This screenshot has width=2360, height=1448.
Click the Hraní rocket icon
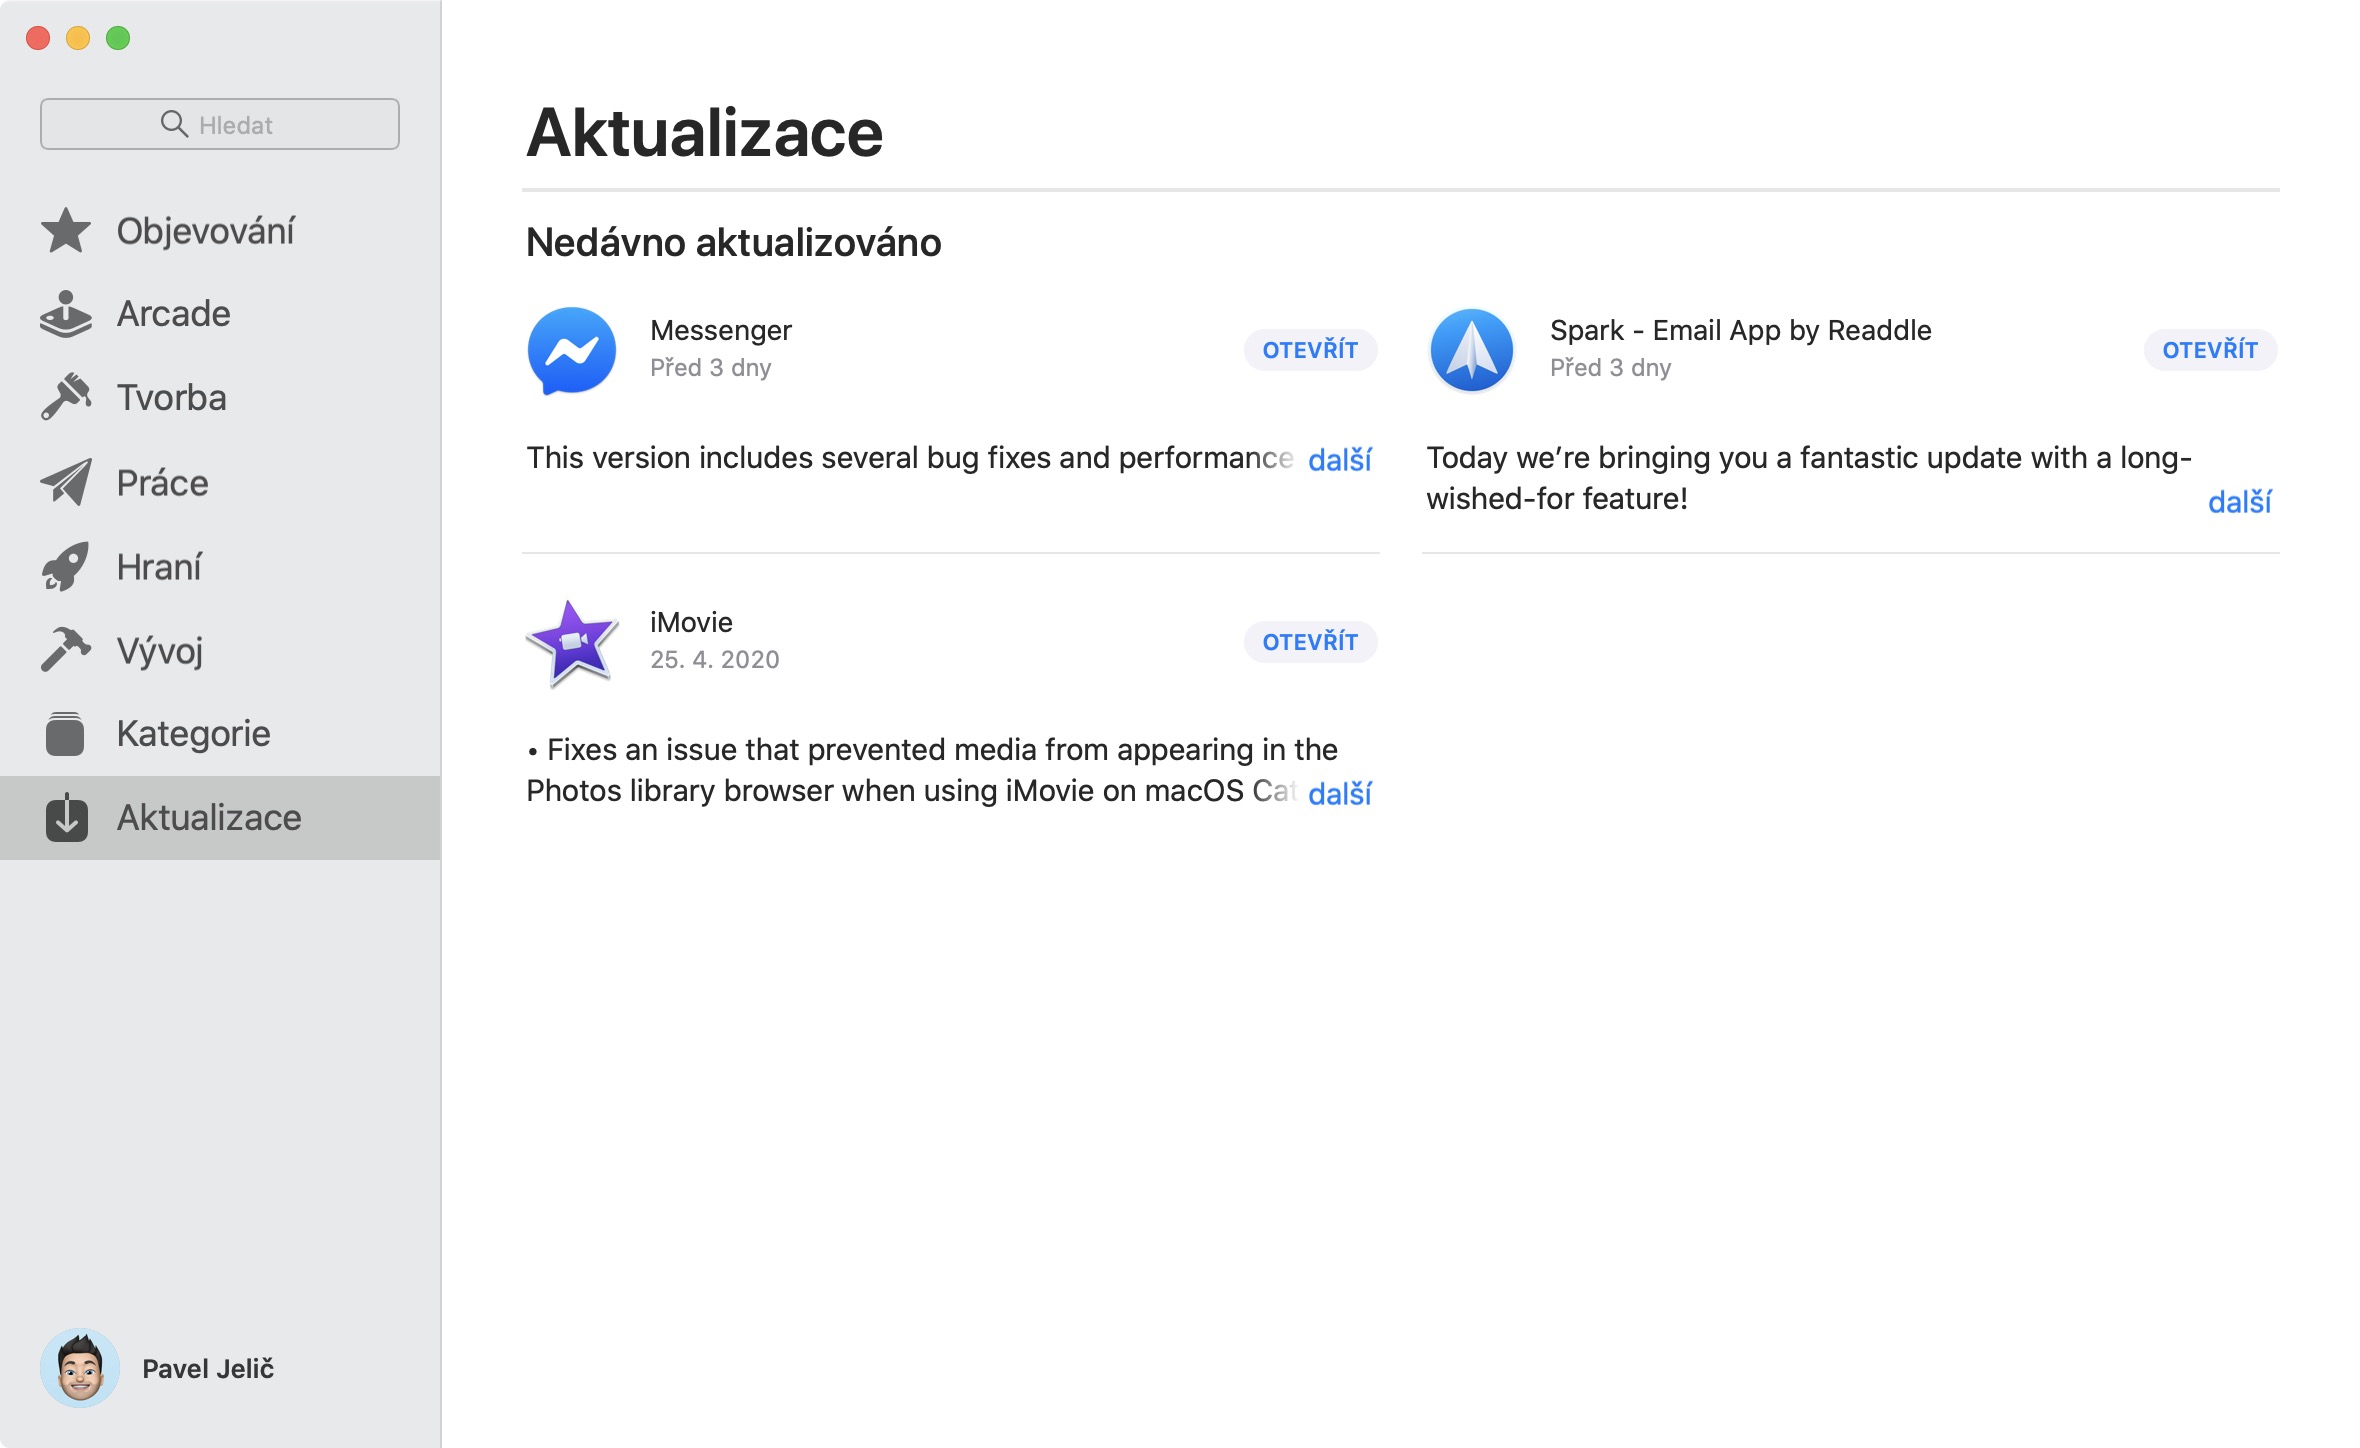(66, 567)
